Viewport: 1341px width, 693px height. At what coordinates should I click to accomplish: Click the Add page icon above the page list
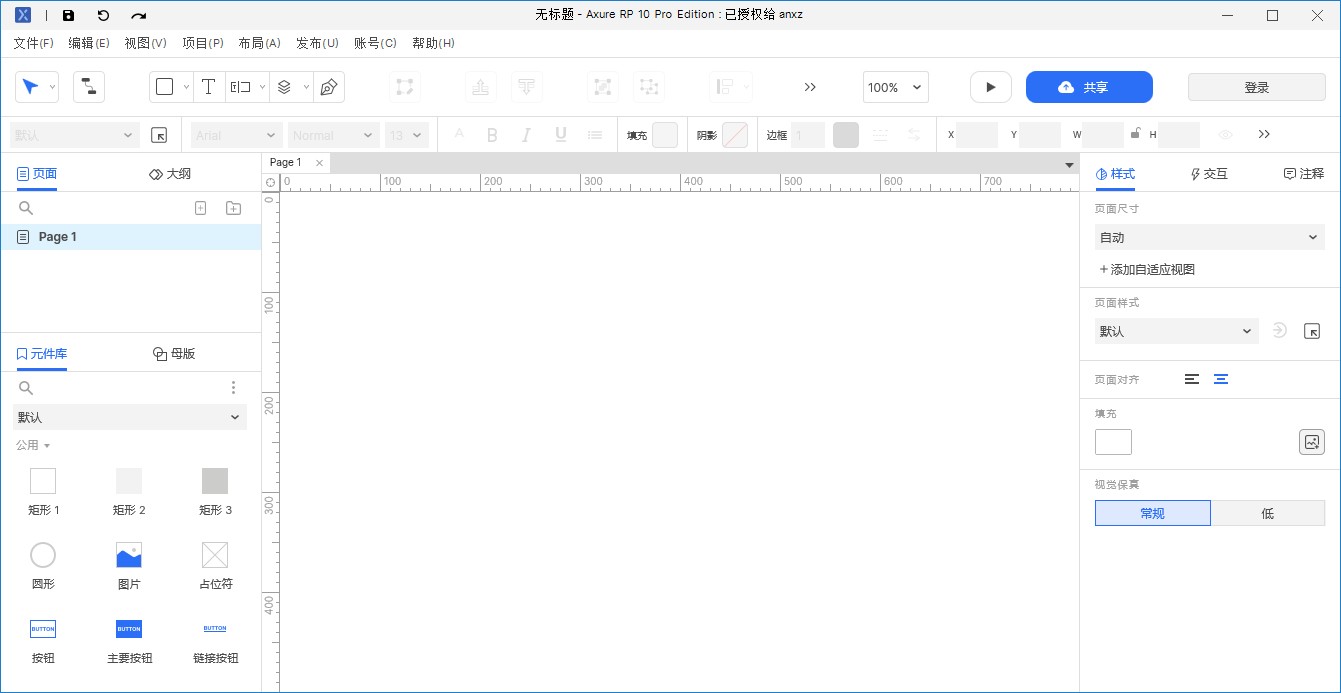(200, 208)
